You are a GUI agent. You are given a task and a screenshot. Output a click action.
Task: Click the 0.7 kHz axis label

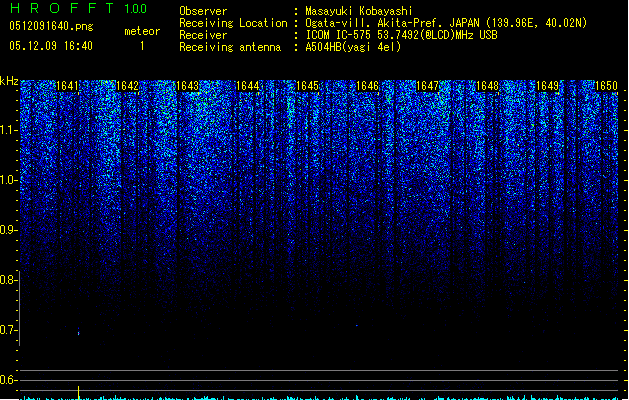8,330
